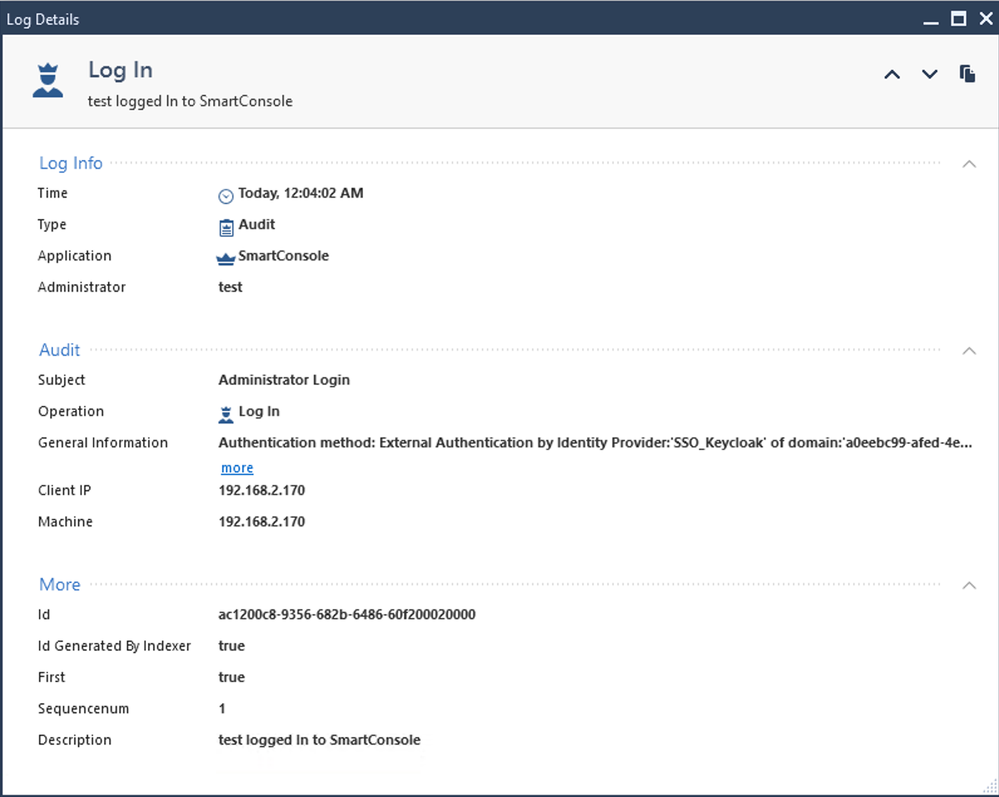Viewport: 999px width, 797px height.
Task: Click the Audit type clipboard icon
Action: 226,226
